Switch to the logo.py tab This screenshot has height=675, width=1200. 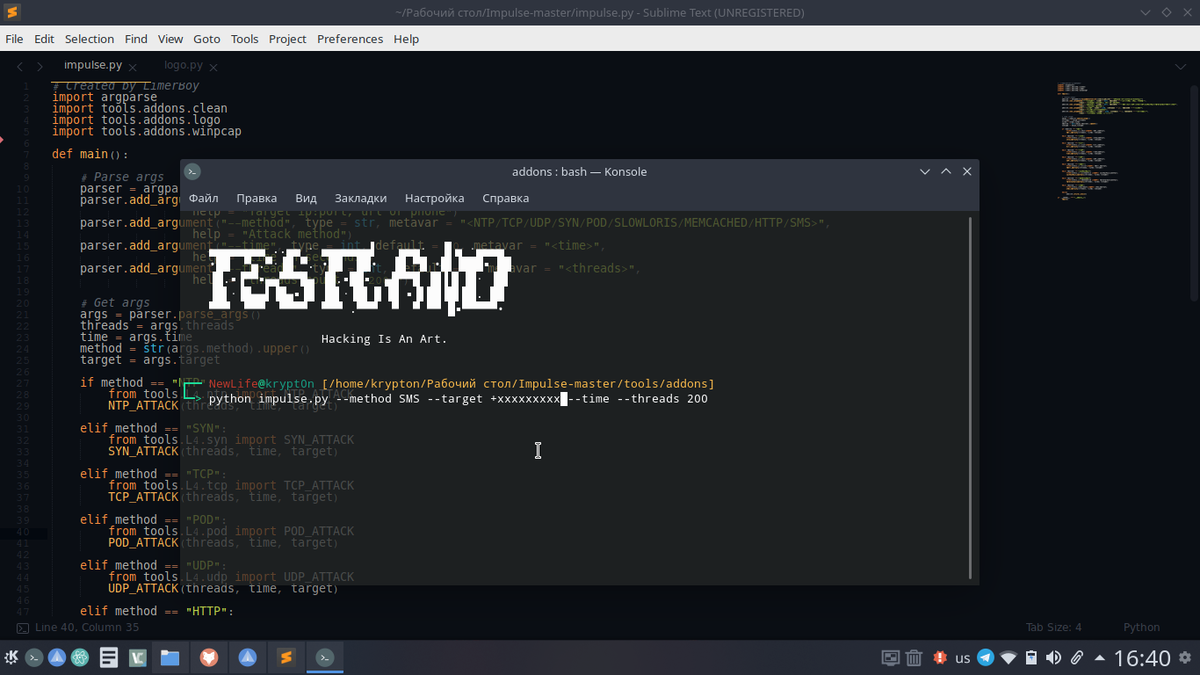(x=183, y=65)
